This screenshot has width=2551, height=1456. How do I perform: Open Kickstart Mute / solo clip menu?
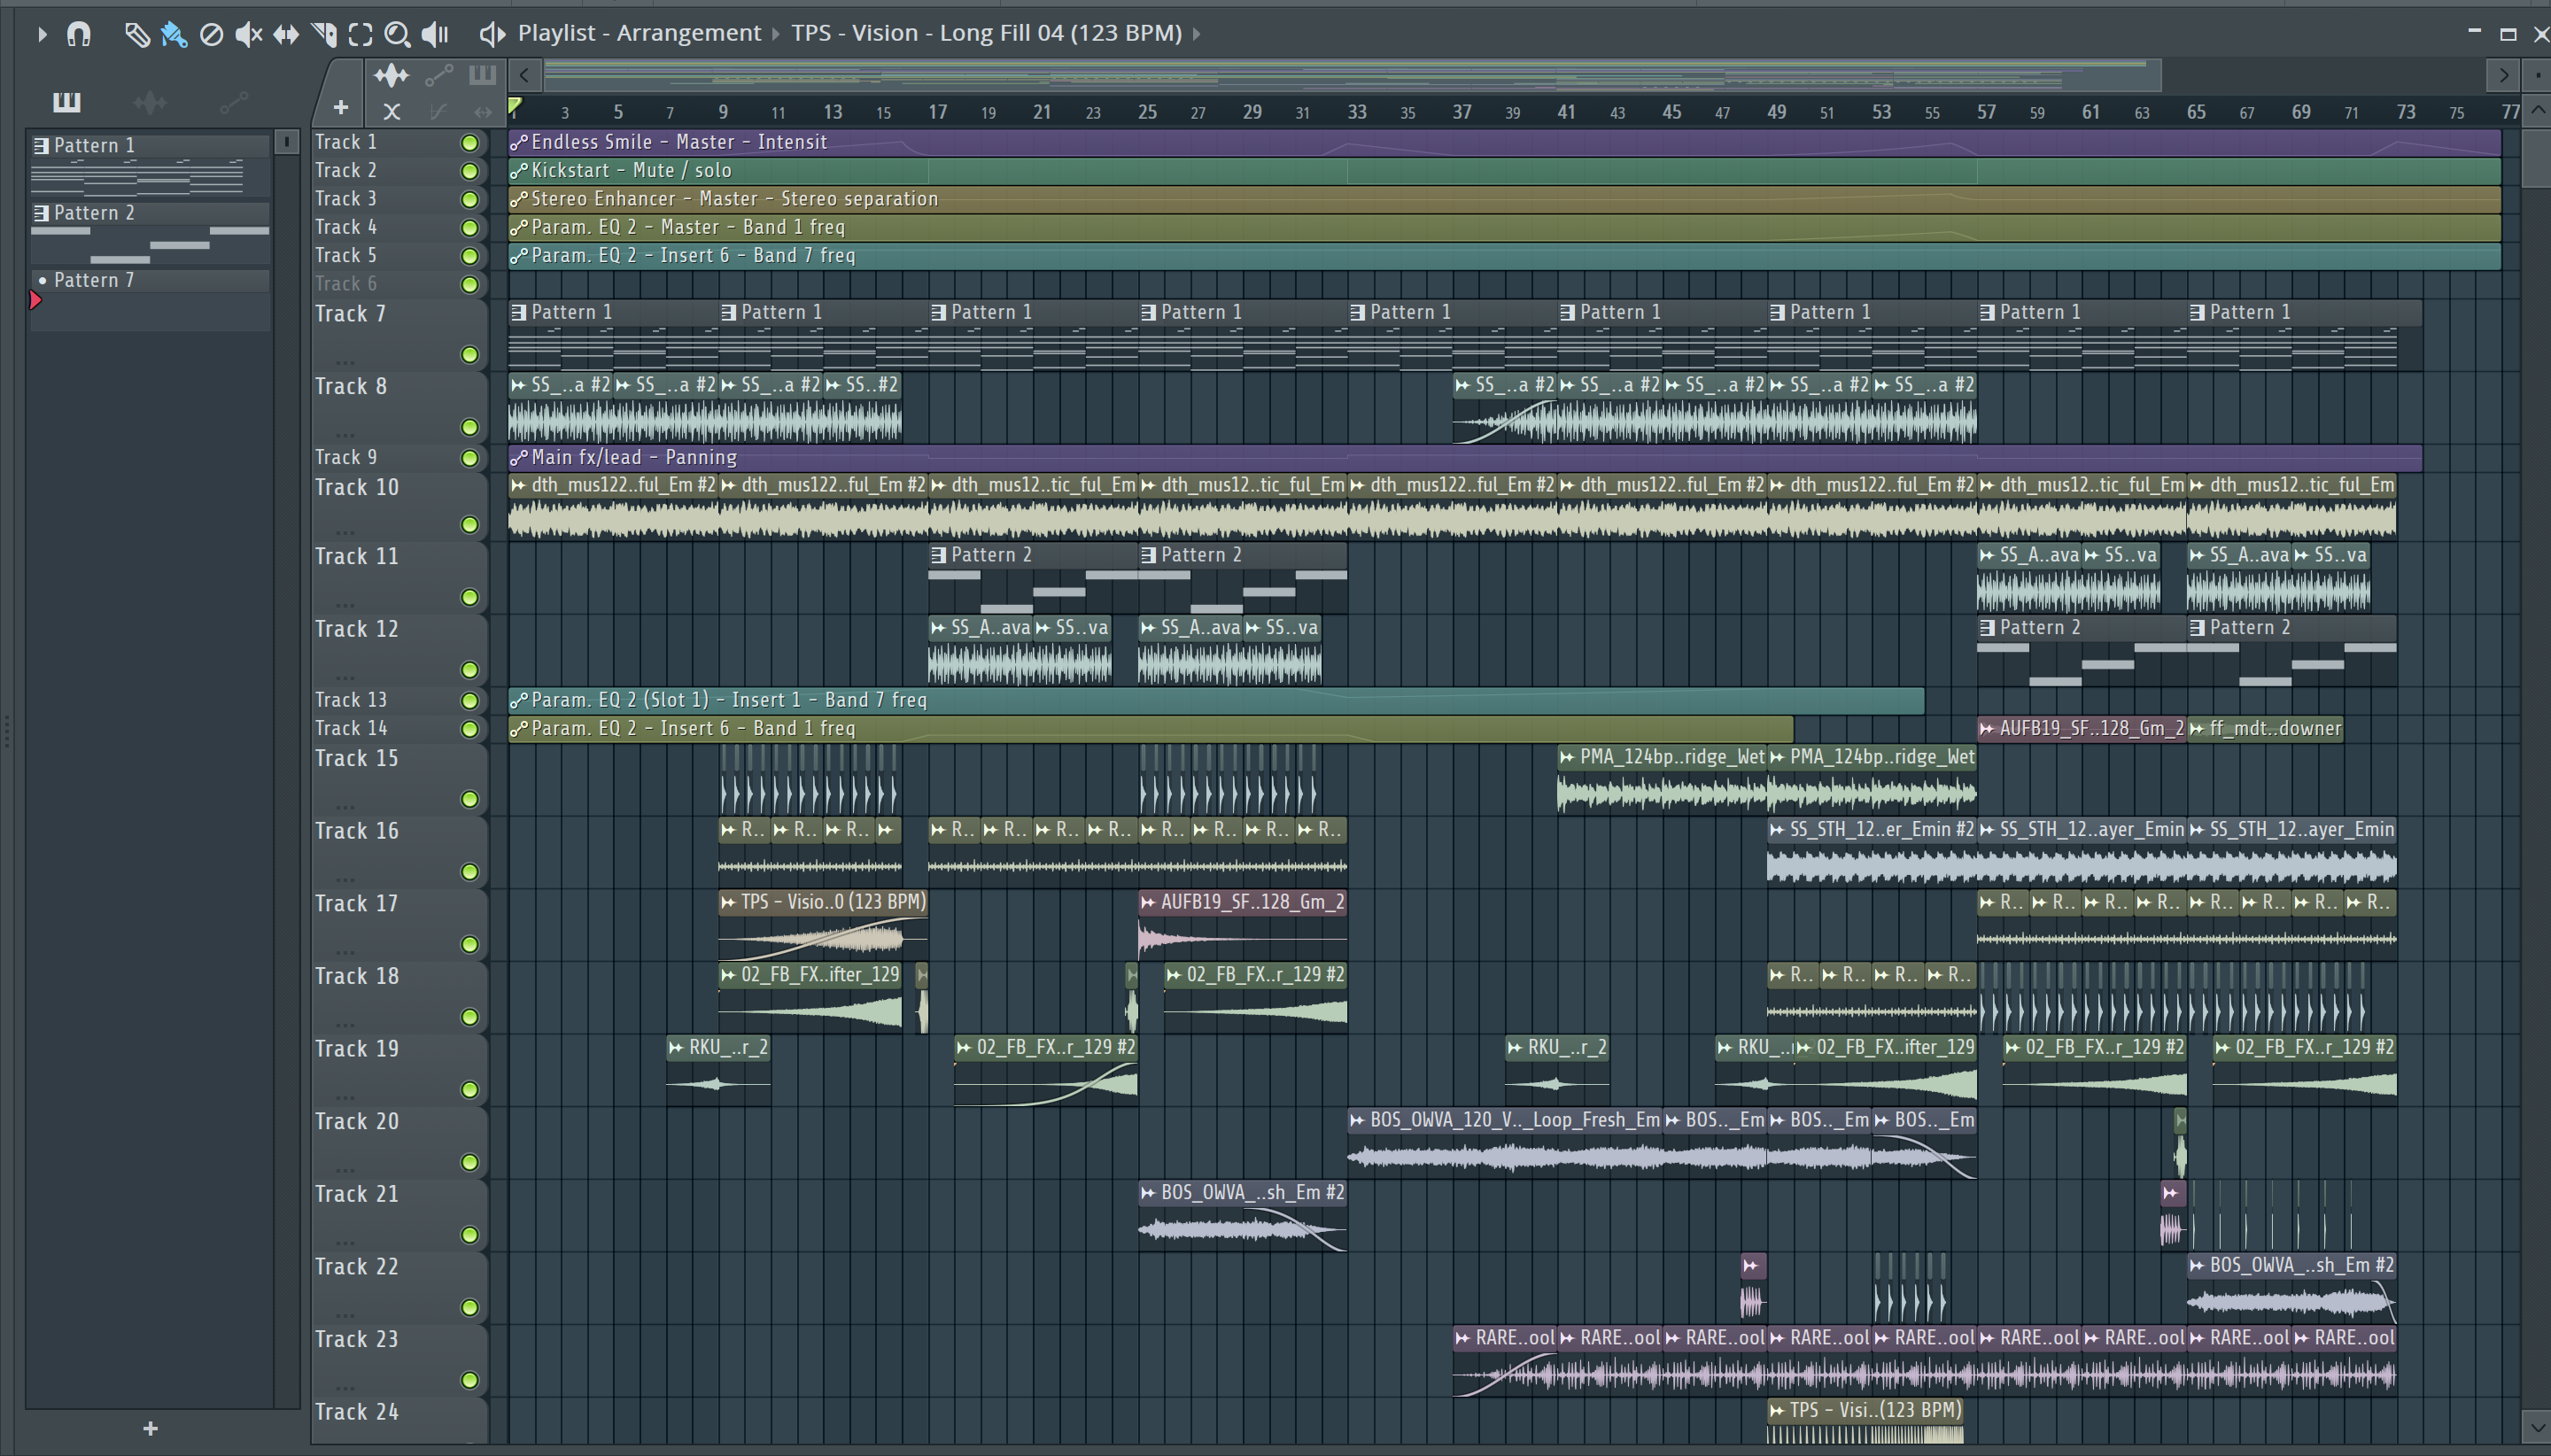pos(518,171)
